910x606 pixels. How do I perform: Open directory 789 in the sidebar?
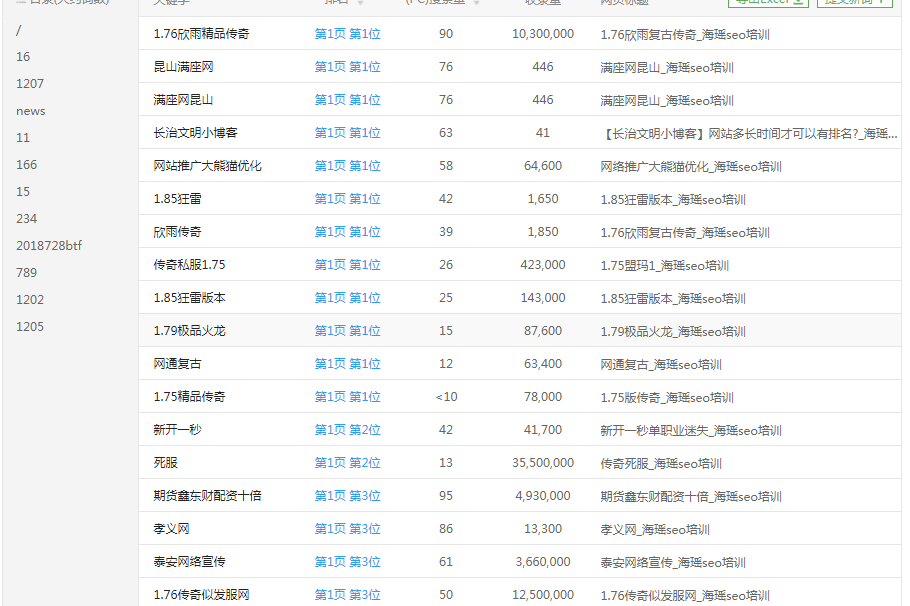pos(27,273)
